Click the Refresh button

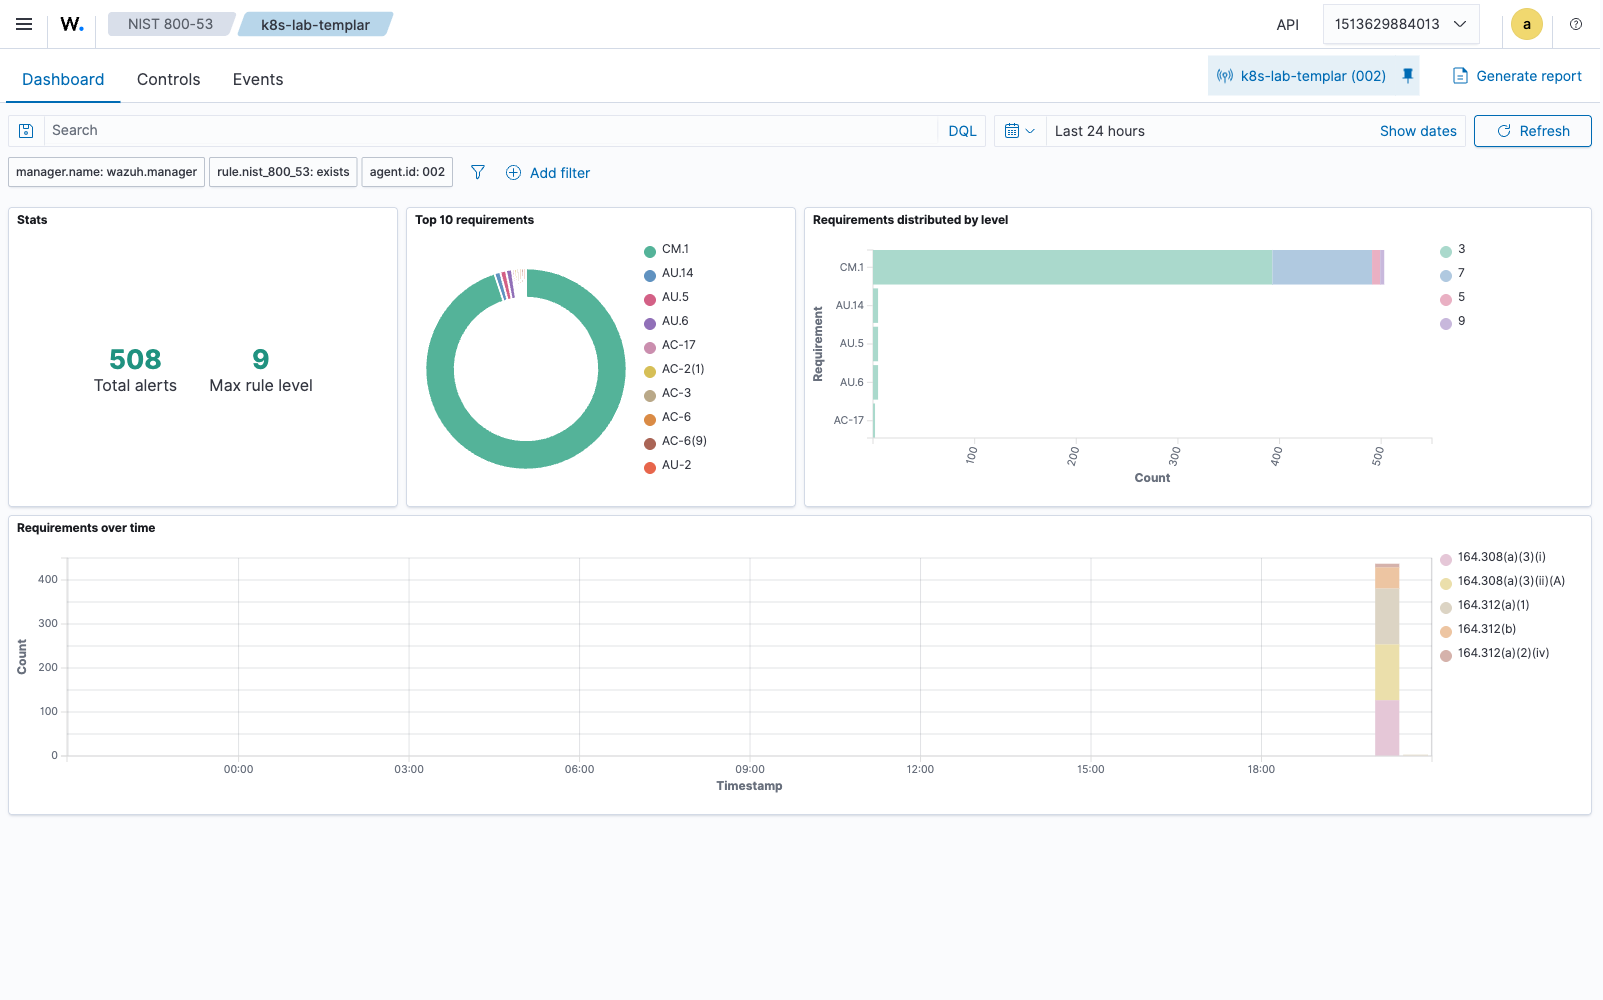pyautogui.click(x=1532, y=131)
